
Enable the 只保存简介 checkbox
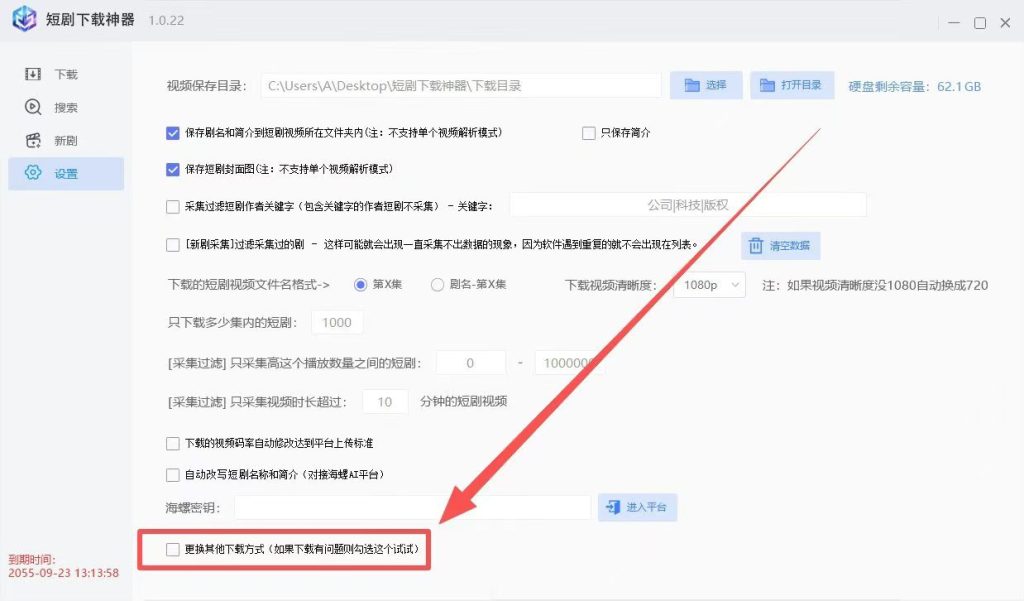(588, 133)
